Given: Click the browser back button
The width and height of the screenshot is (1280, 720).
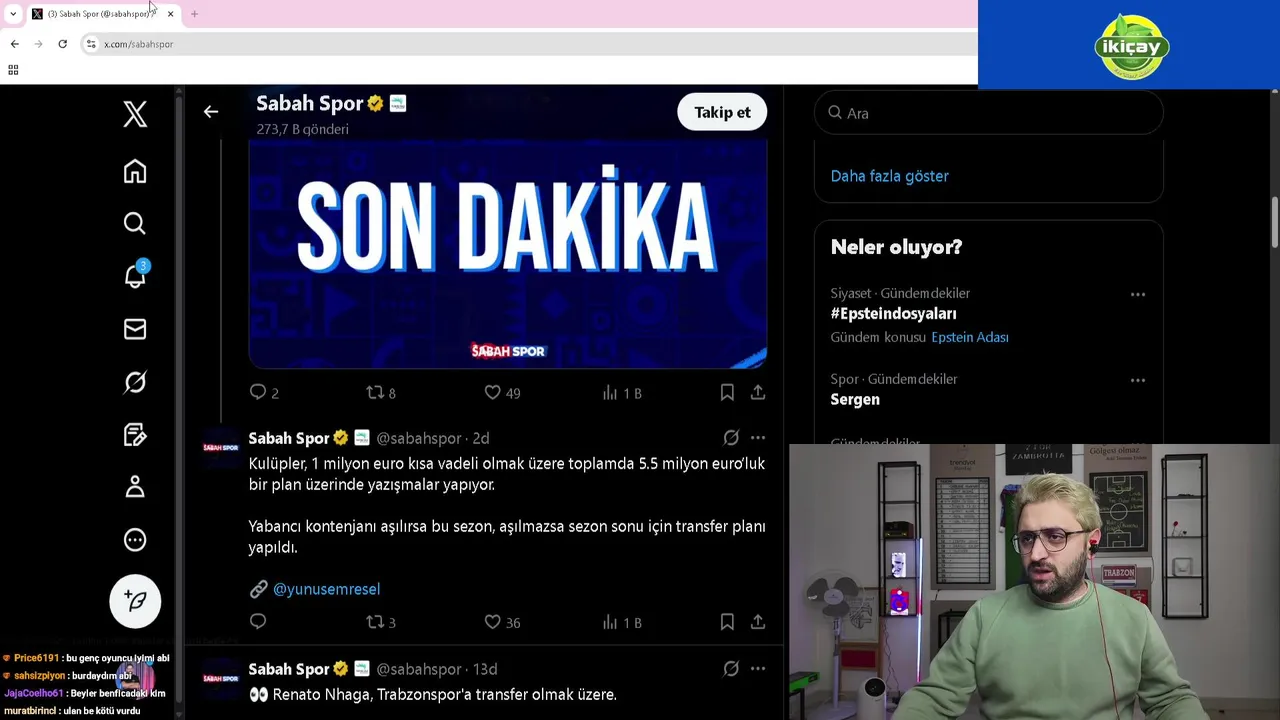Looking at the screenshot, I should (14, 44).
